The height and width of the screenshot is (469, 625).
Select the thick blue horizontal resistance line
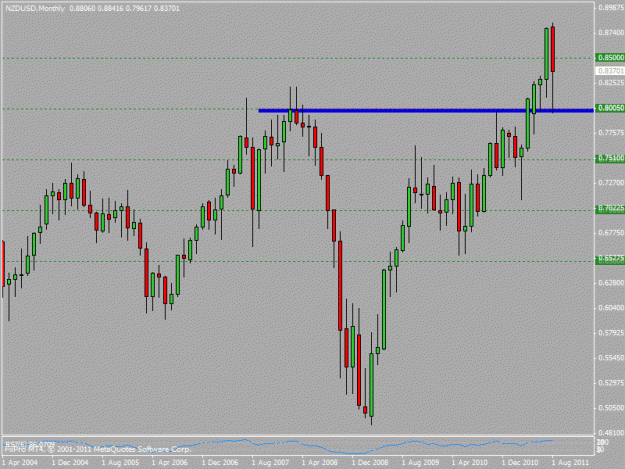426,110
